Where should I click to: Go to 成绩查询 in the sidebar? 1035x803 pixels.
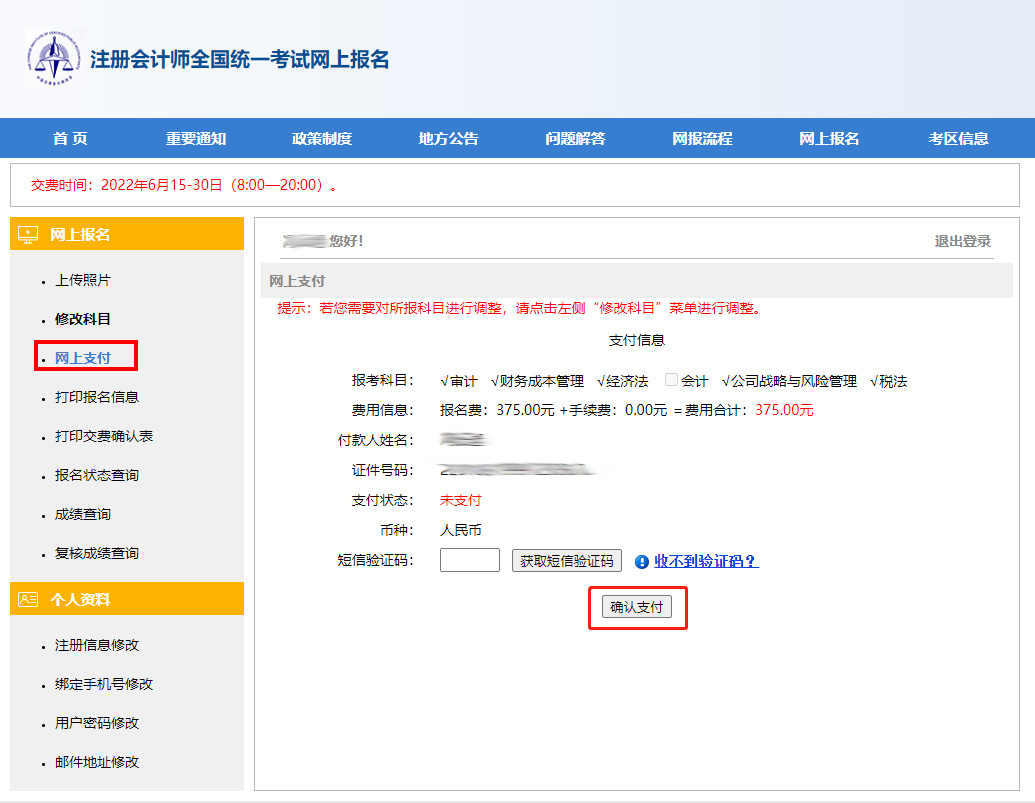[x=83, y=514]
